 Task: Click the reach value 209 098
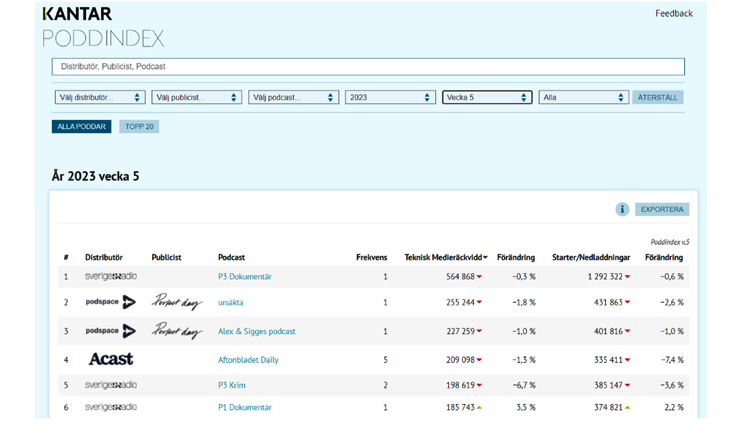click(460, 360)
